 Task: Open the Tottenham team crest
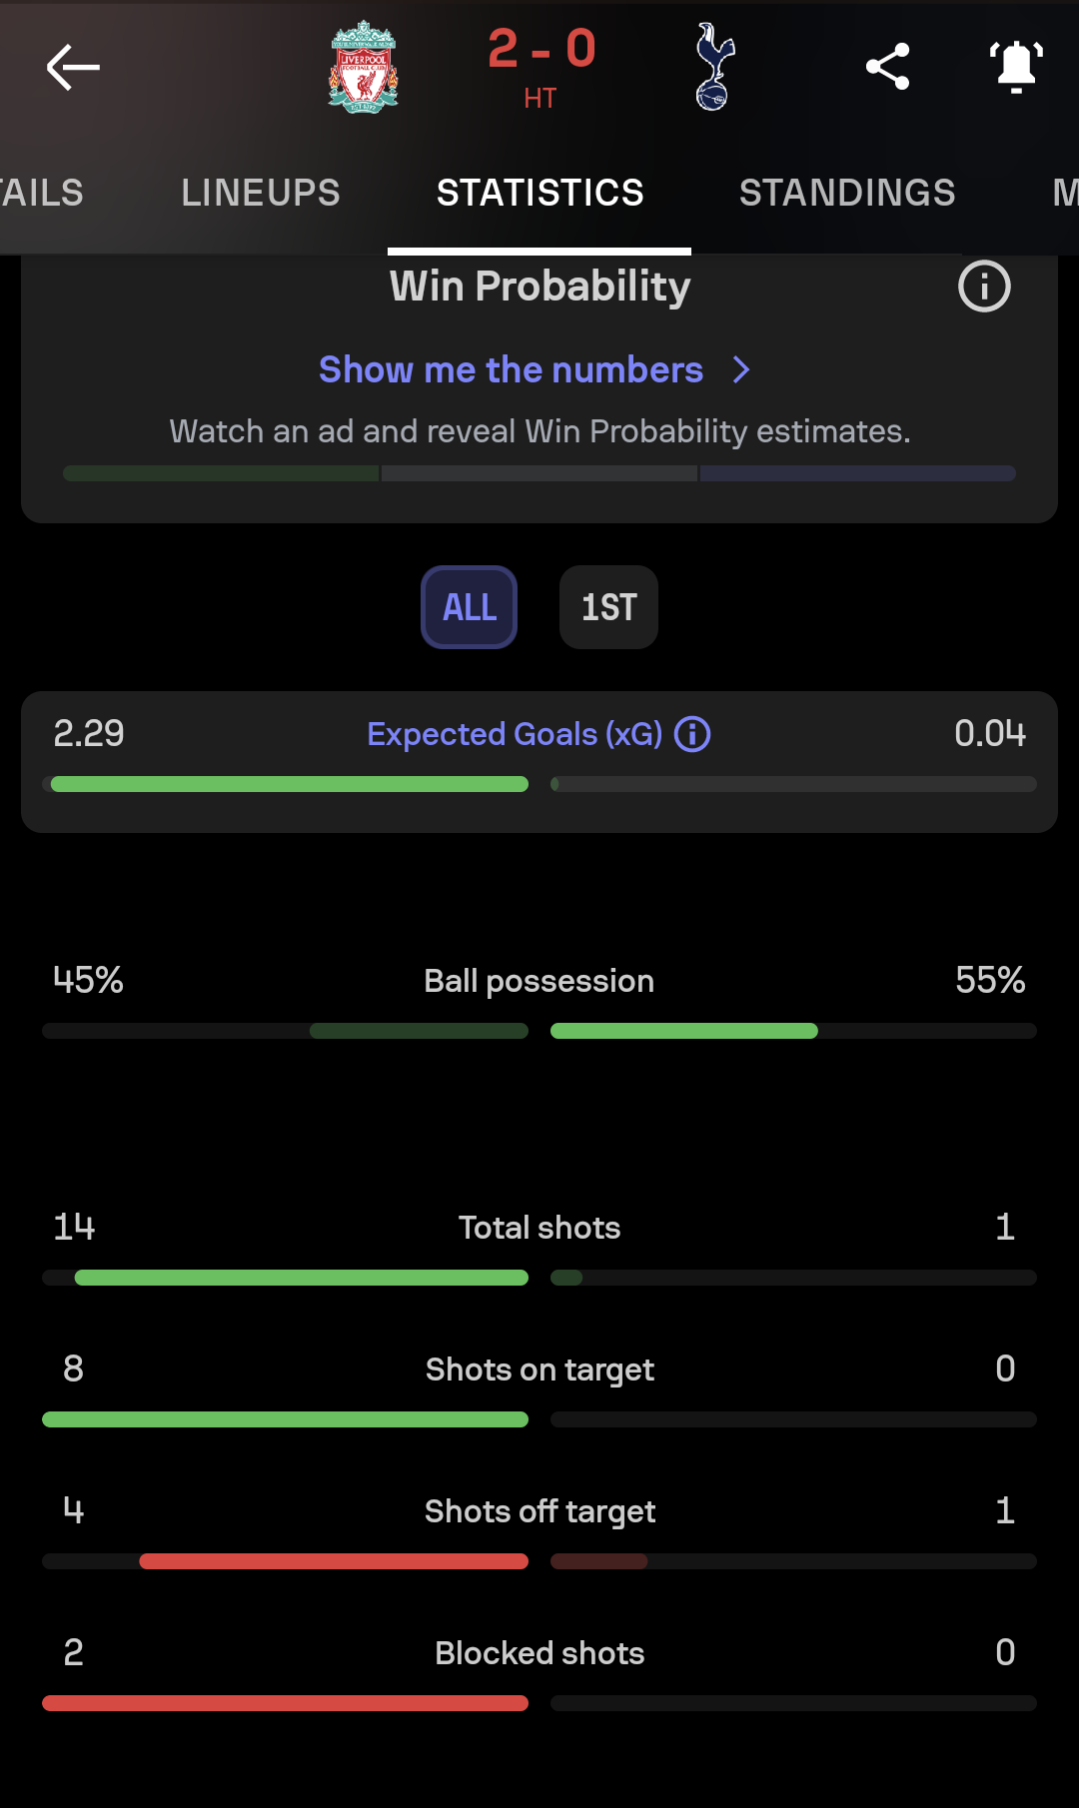tap(714, 67)
